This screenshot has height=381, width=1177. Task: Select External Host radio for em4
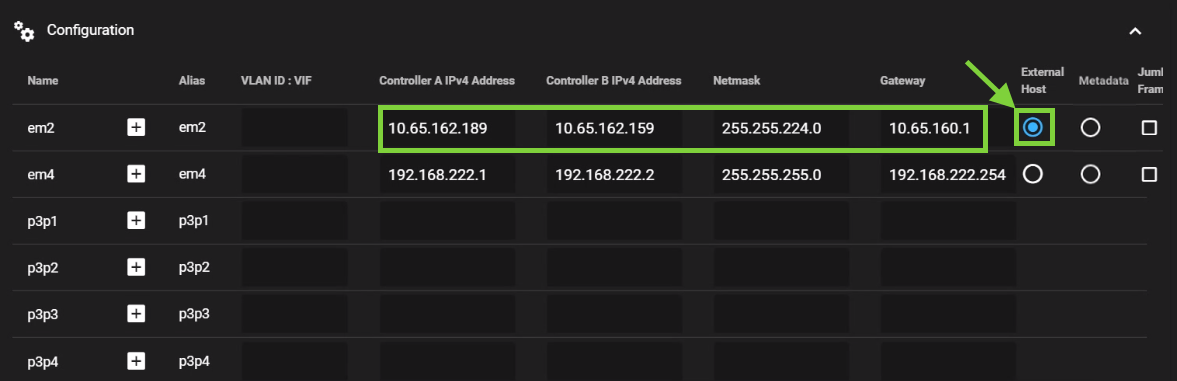pyautogui.click(x=1033, y=174)
